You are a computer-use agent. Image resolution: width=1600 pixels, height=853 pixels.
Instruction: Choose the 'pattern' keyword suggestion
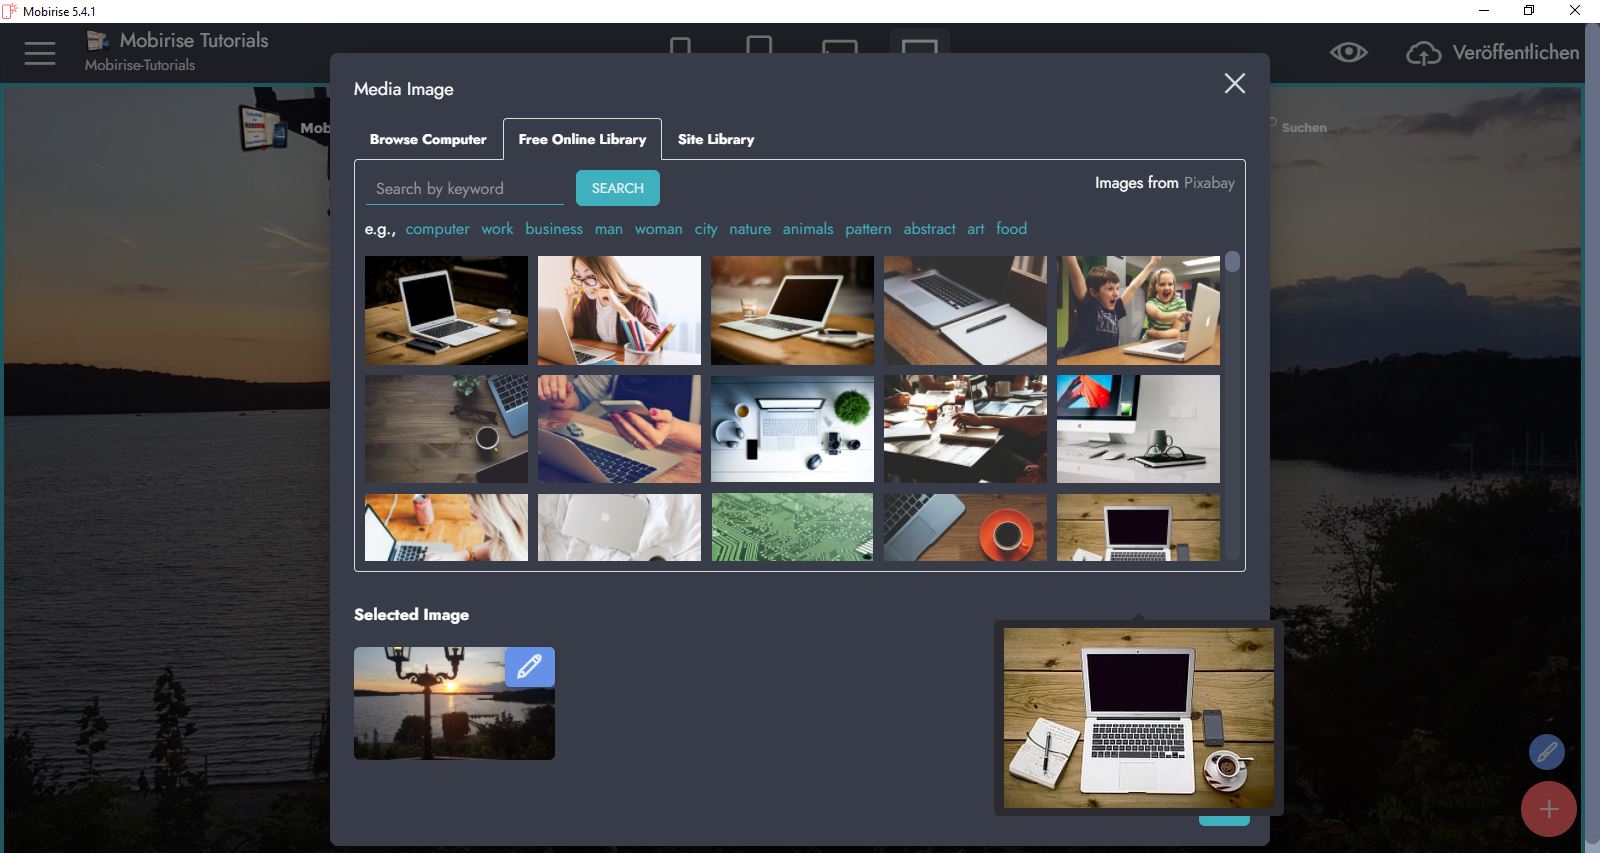868,229
